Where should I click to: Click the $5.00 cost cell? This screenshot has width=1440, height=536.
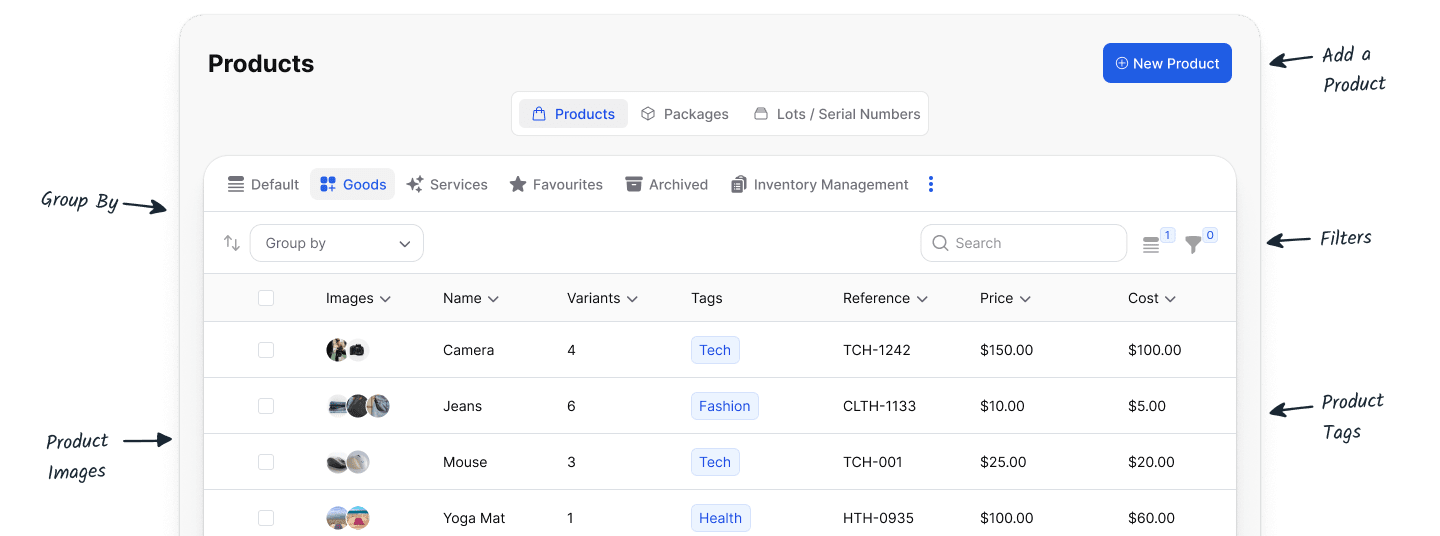point(1147,406)
